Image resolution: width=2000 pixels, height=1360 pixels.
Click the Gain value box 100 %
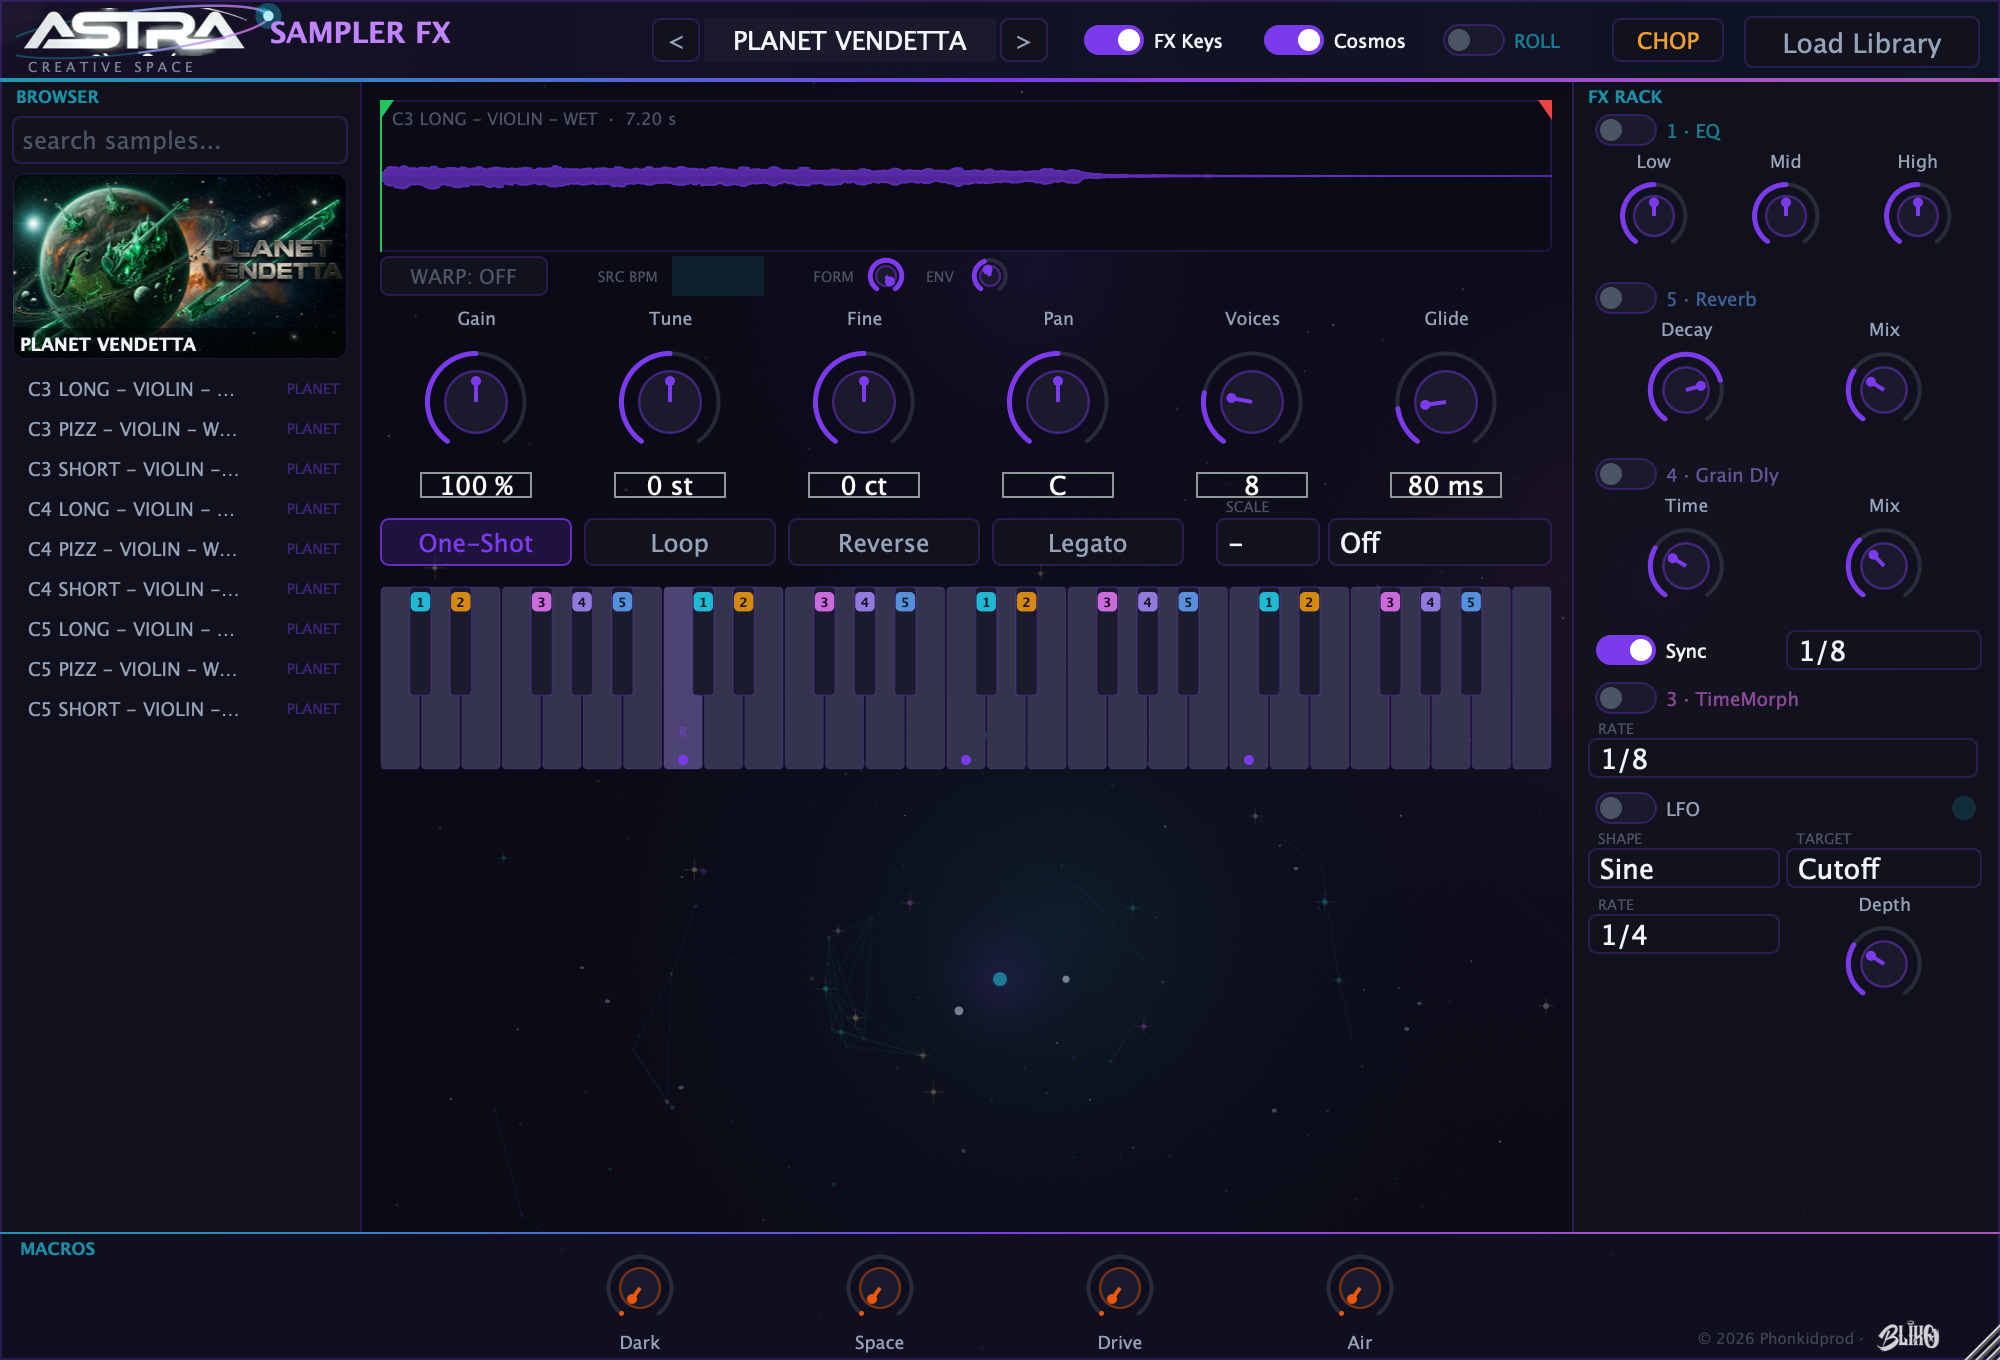click(x=476, y=485)
